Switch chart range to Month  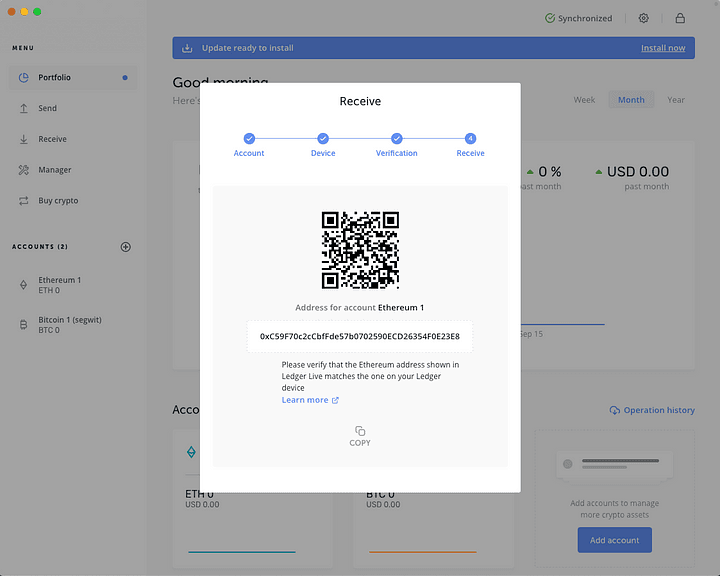631,100
